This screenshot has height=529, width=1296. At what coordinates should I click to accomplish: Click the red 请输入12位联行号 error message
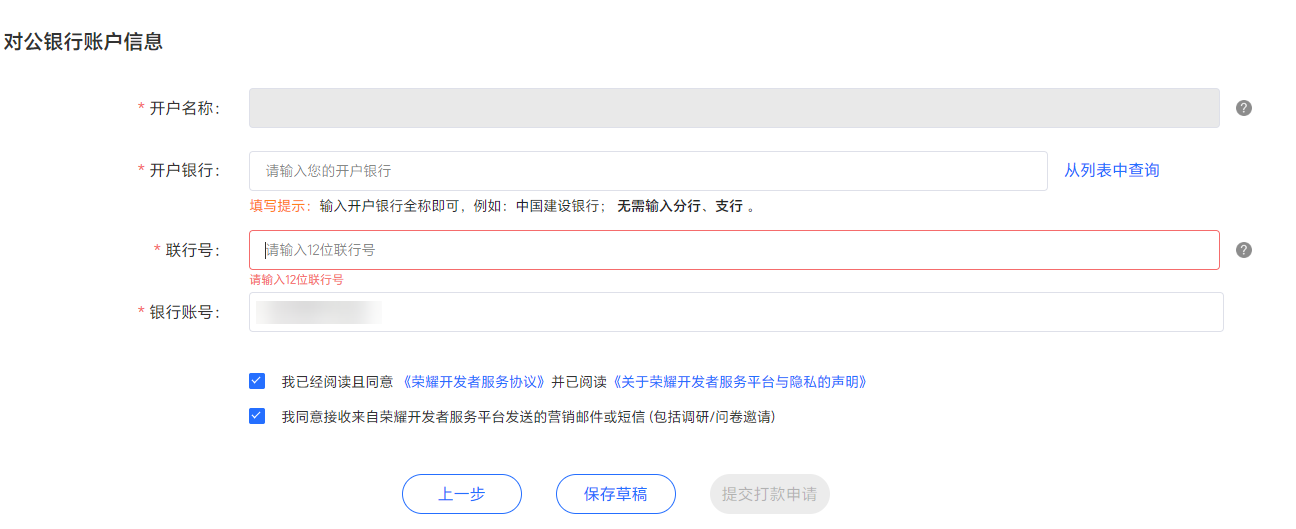coord(296,280)
